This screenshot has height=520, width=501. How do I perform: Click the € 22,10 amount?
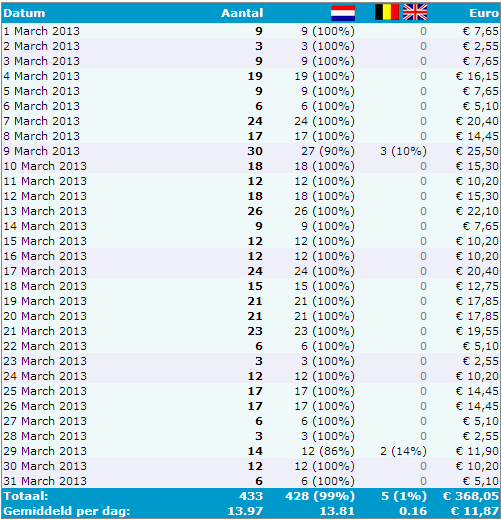point(477,211)
